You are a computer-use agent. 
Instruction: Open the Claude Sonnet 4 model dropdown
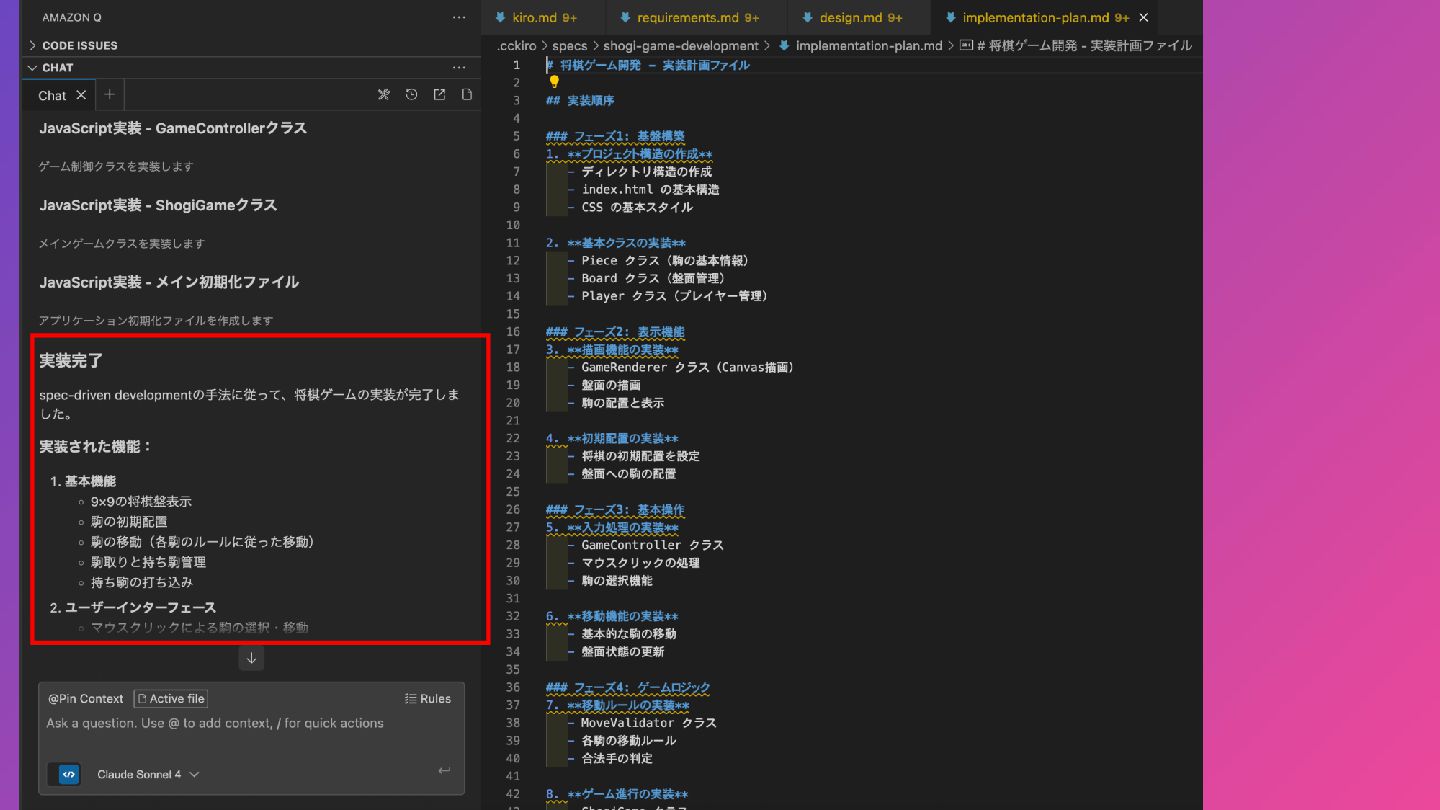pos(148,774)
